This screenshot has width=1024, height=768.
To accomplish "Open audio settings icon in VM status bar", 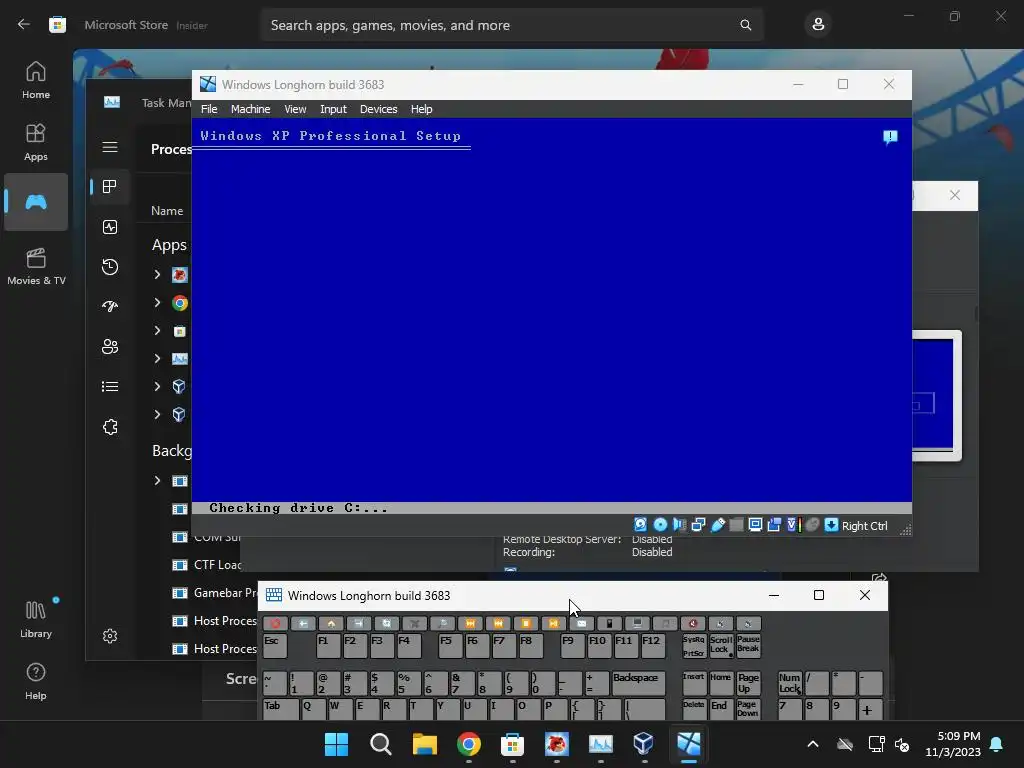I will pyautogui.click(x=679, y=525).
